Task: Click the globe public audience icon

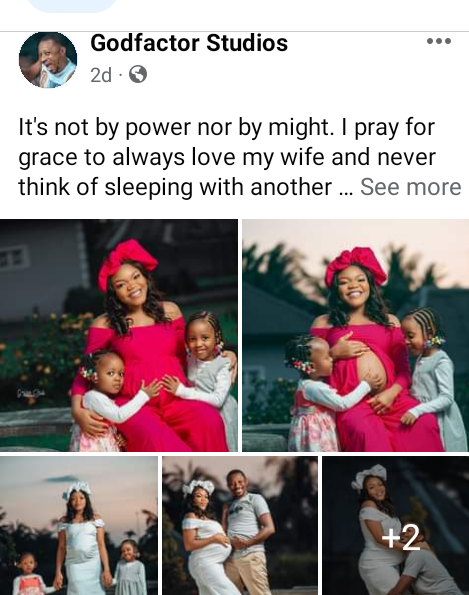Action: [138, 74]
